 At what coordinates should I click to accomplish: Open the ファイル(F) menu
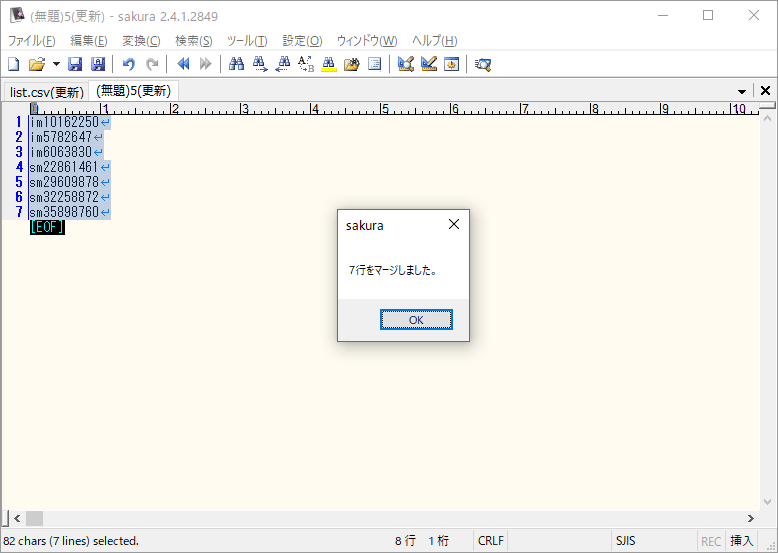(32, 41)
